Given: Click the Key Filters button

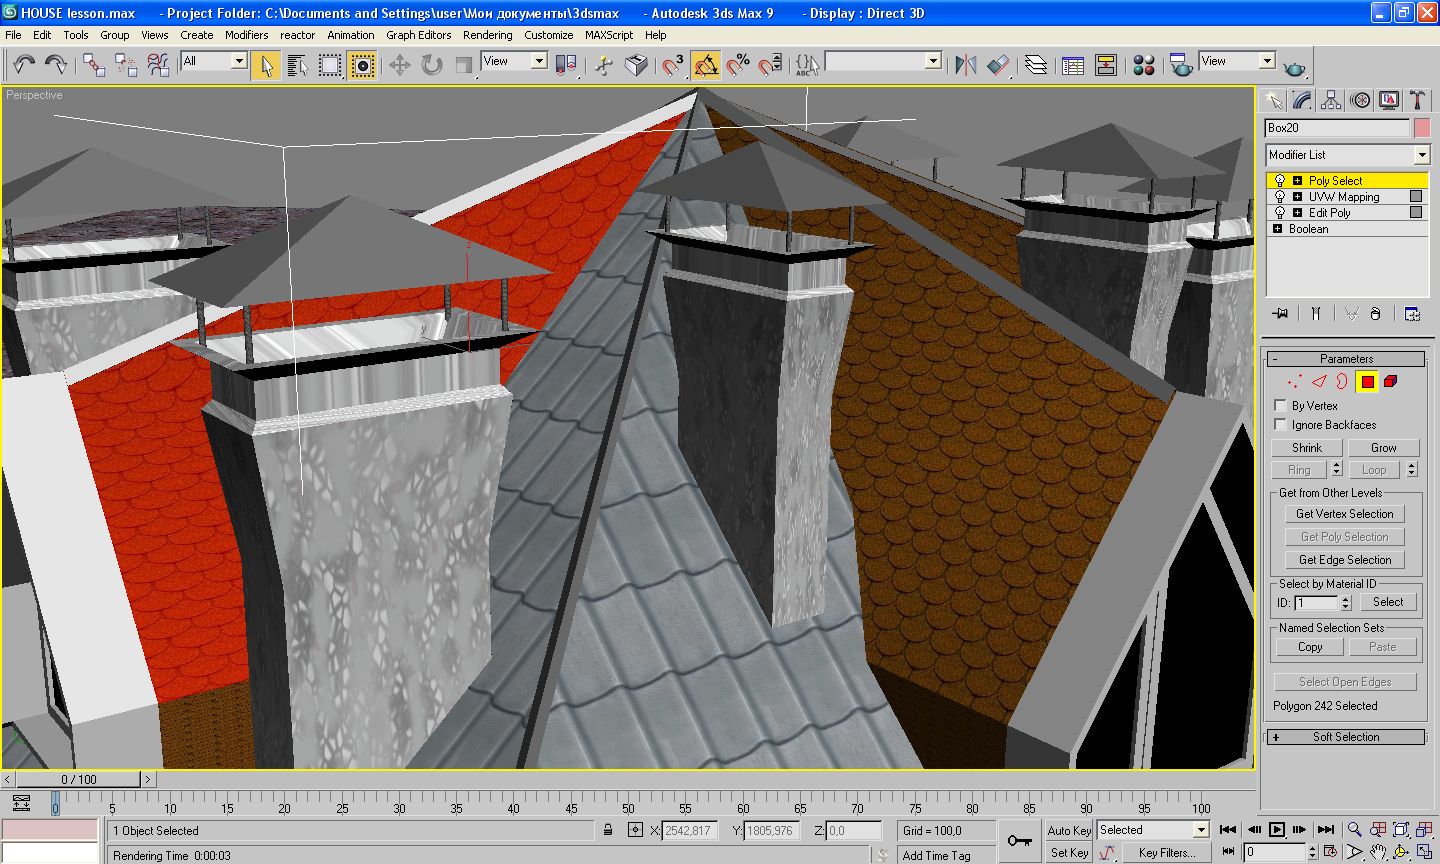Looking at the screenshot, I should 1166,853.
